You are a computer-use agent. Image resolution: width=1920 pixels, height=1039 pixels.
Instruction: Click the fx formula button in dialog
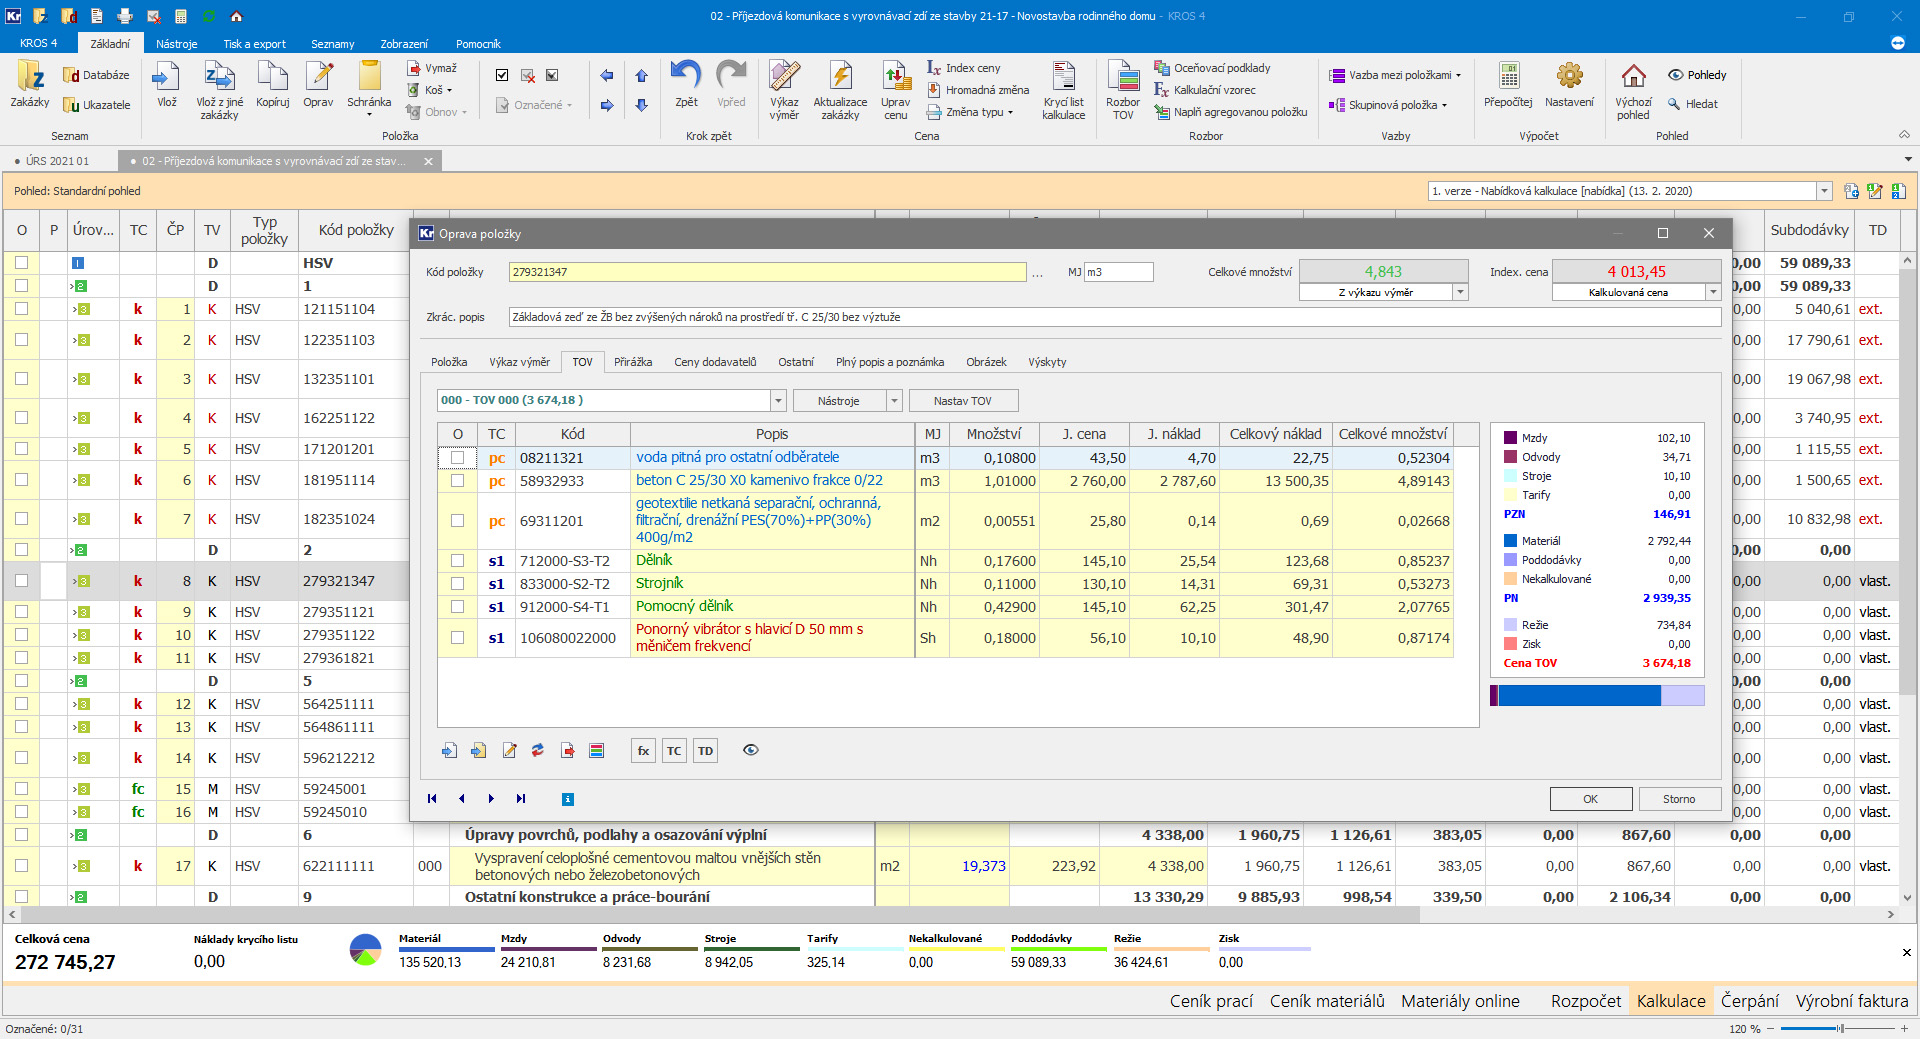(x=643, y=751)
